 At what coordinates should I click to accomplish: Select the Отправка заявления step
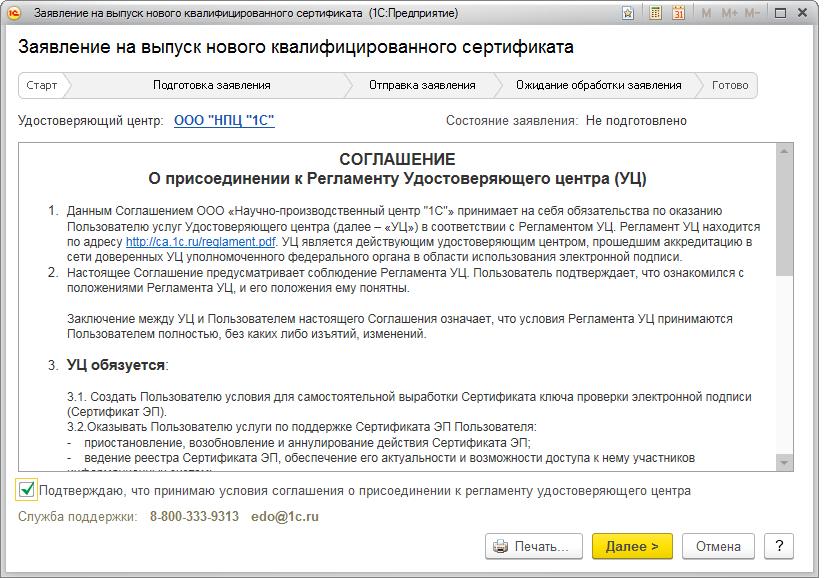coord(422,85)
